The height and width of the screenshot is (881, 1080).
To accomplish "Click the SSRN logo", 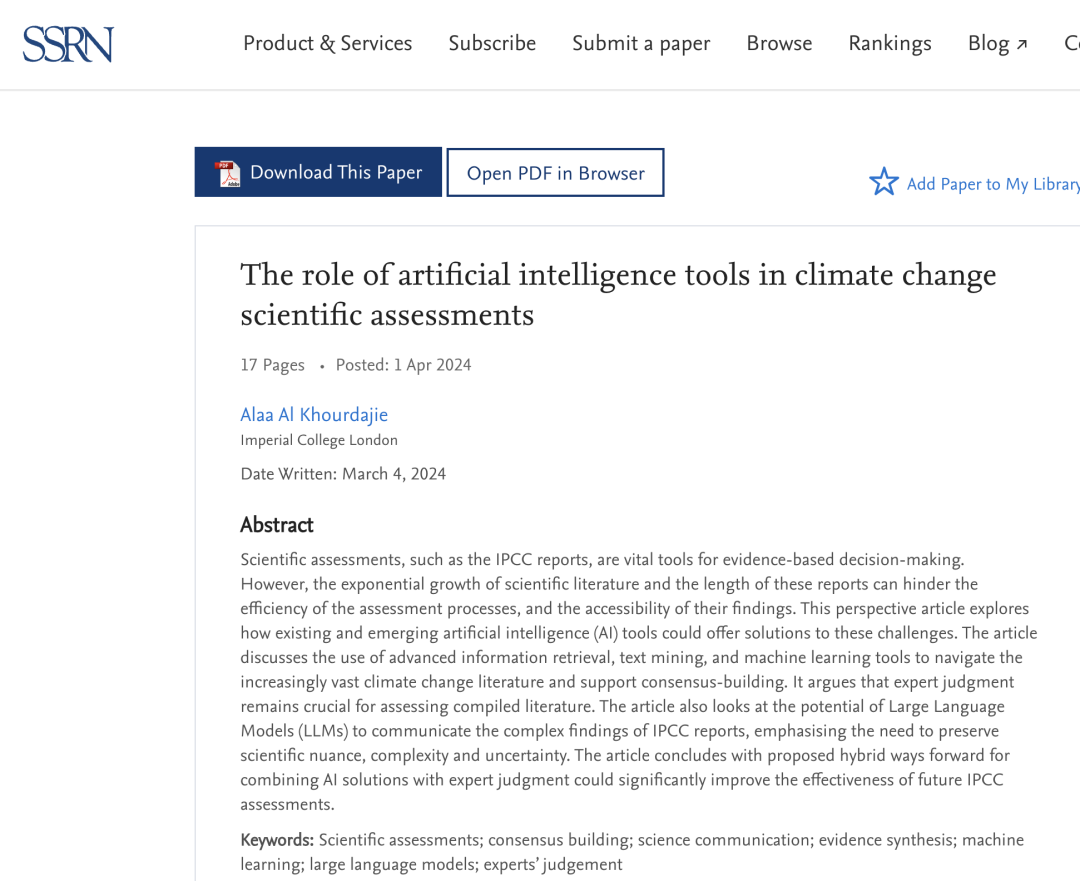I will click(x=68, y=44).
